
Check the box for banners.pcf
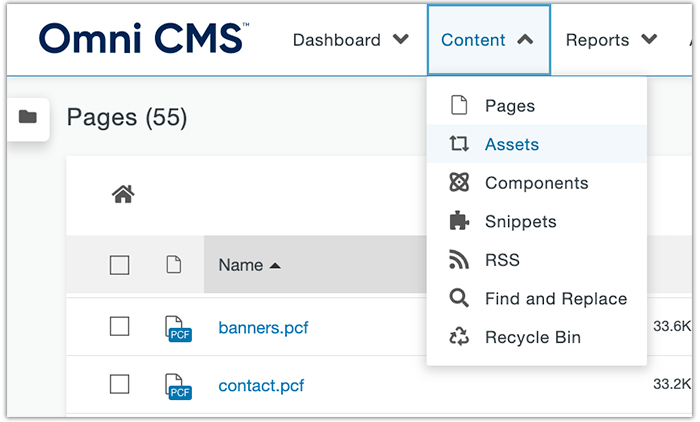[x=120, y=326]
